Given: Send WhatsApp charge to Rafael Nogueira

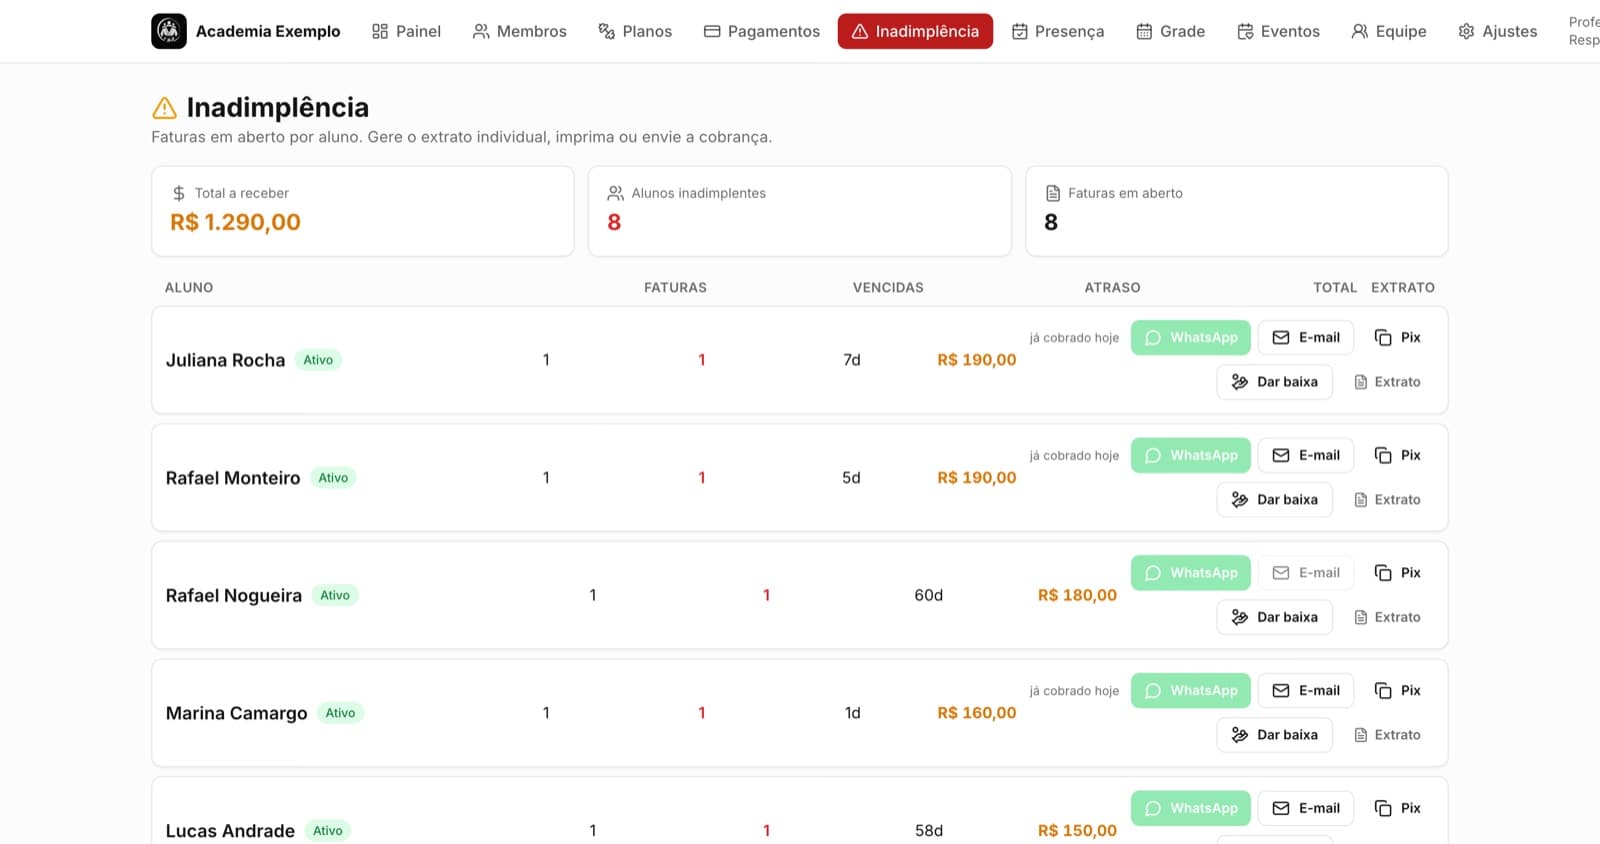Looking at the screenshot, I should (x=1191, y=573).
